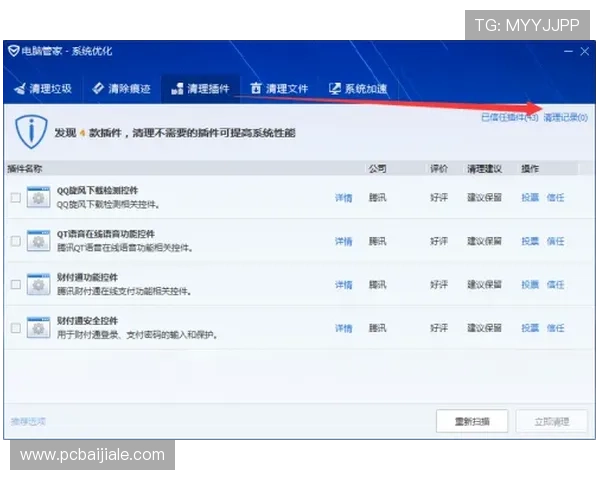
Task: Click 建议保留 in the 财付通安全控件 row
Action: point(484,328)
